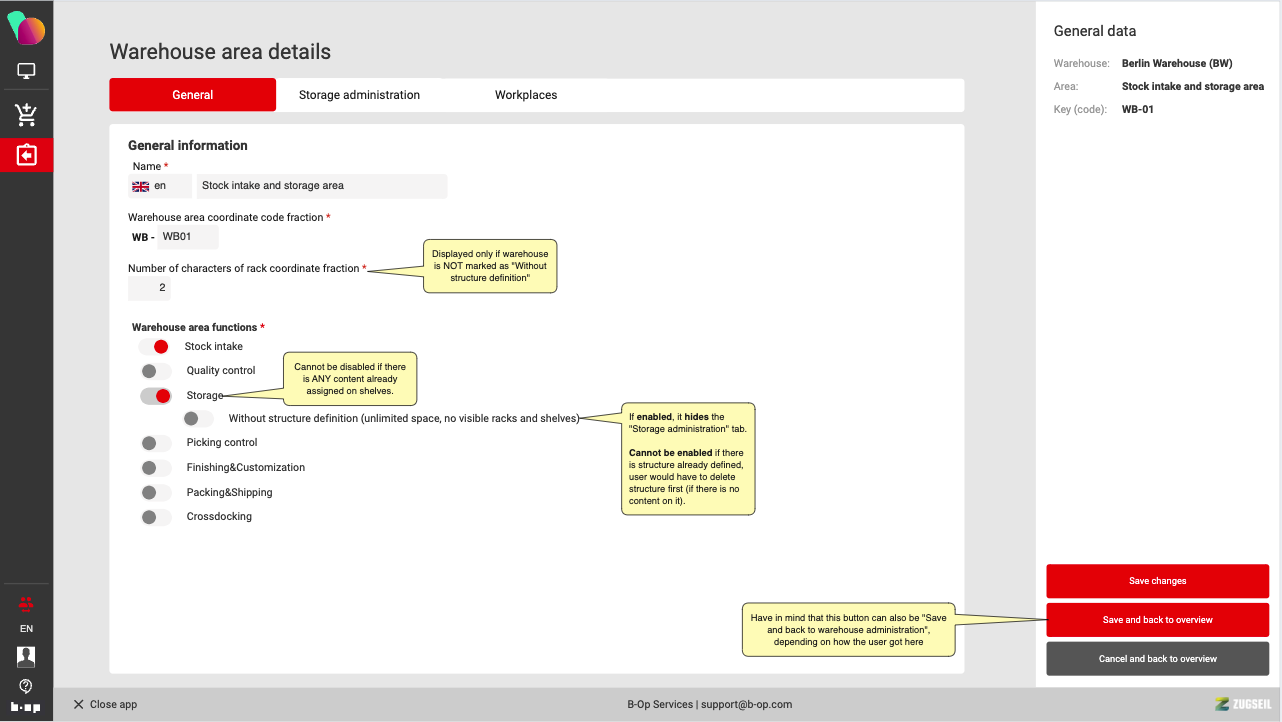Click the app logo in the sidebar

[26, 29]
